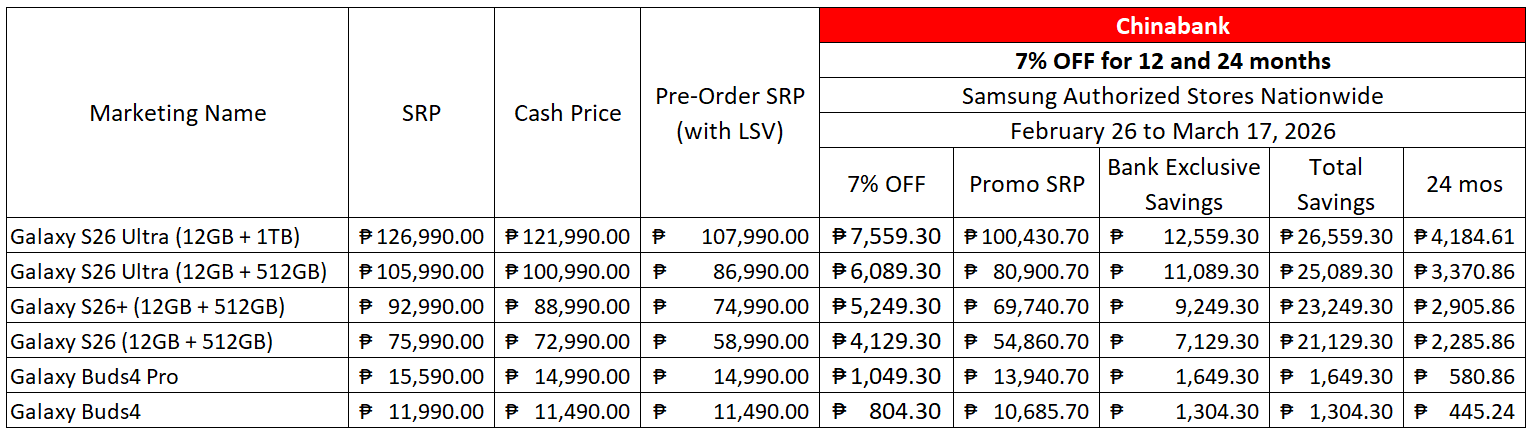The image size is (1528, 436).
Task: Click the Galaxy Buds4 Pro name cell
Action: coord(95,377)
